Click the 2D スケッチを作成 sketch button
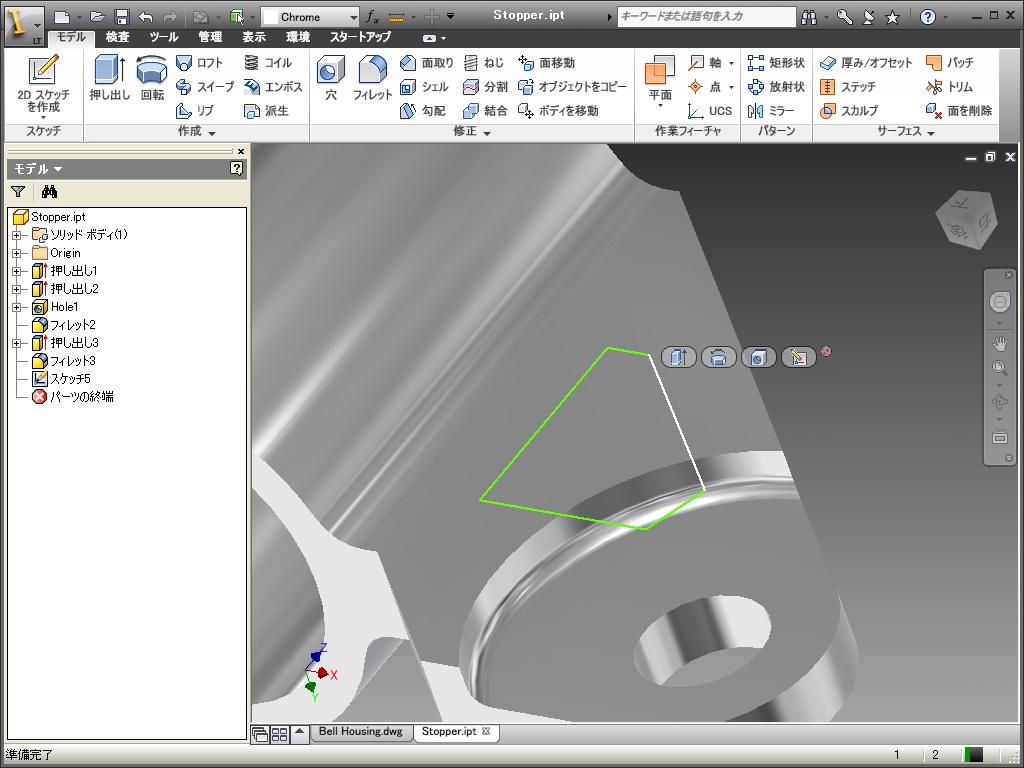The height and width of the screenshot is (768, 1024). 43,84
